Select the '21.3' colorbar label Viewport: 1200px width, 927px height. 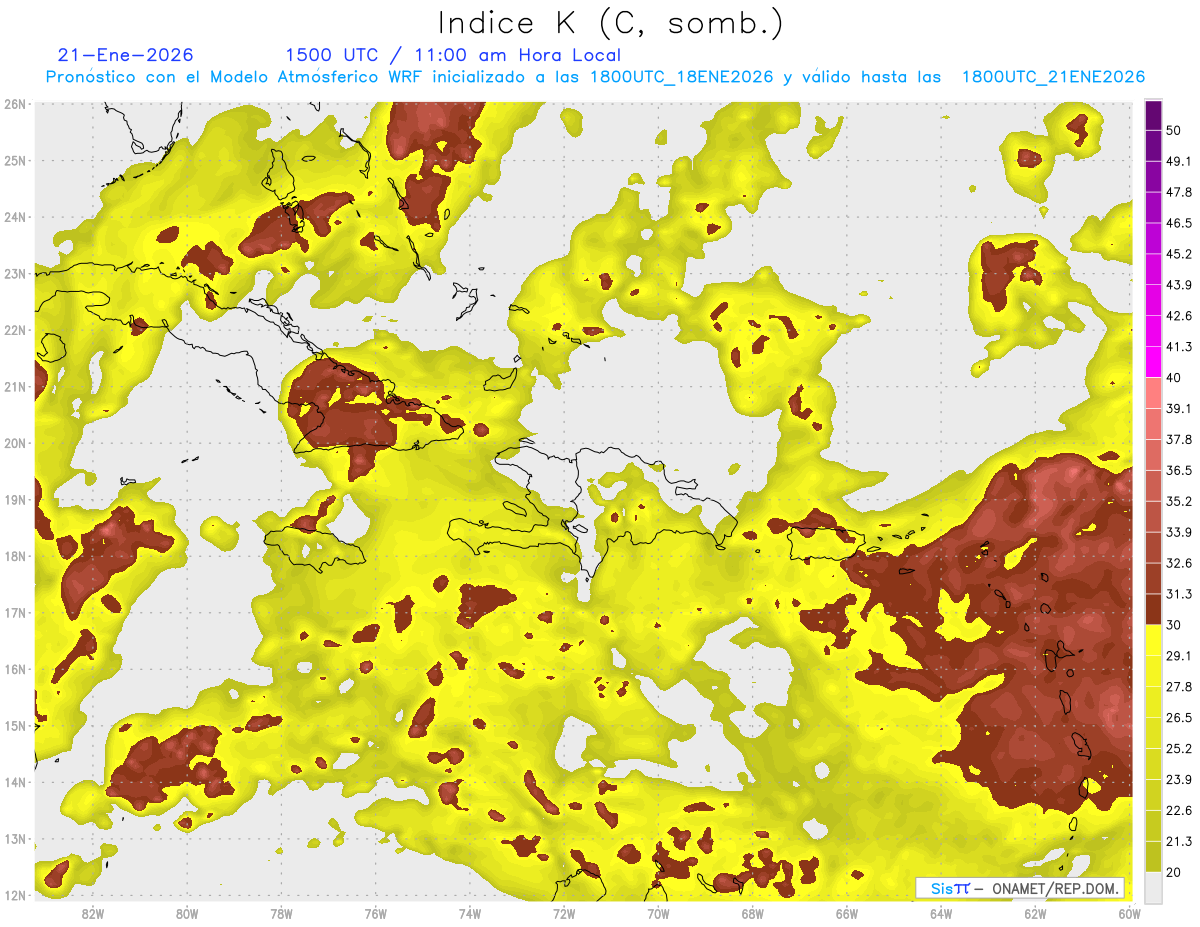pyautogui.click(x=1179, y=842)
